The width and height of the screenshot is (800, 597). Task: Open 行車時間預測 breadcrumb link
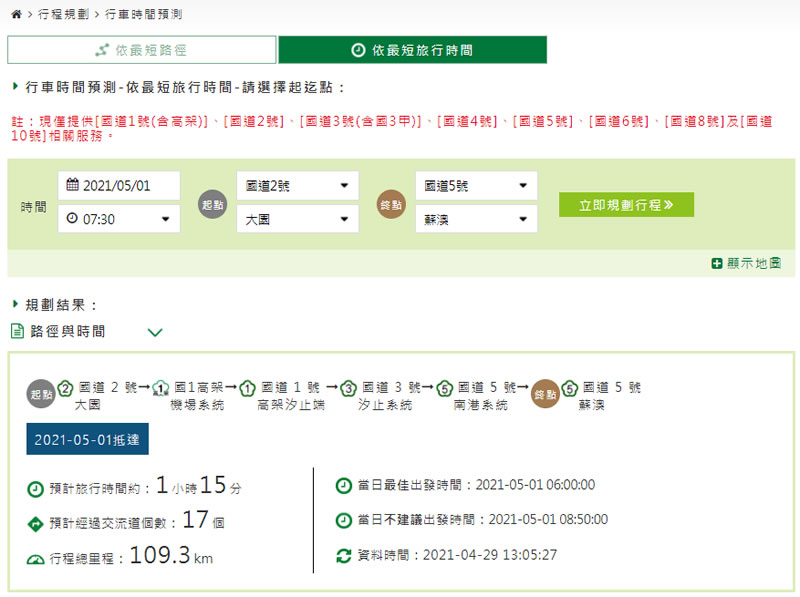pos(143,14)
